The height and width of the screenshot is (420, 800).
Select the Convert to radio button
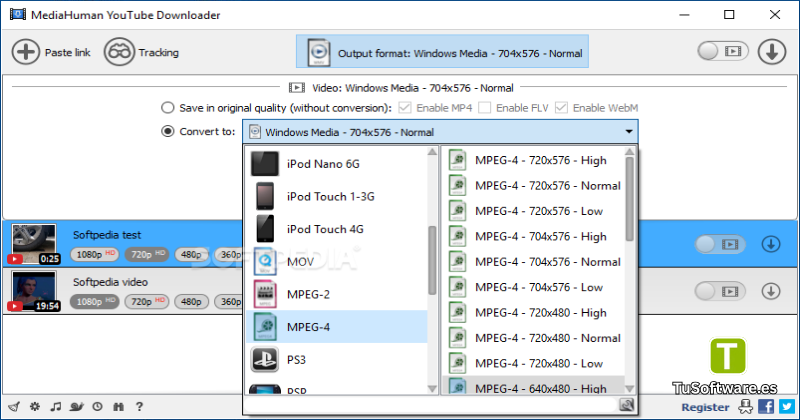[x=167, y=131]
